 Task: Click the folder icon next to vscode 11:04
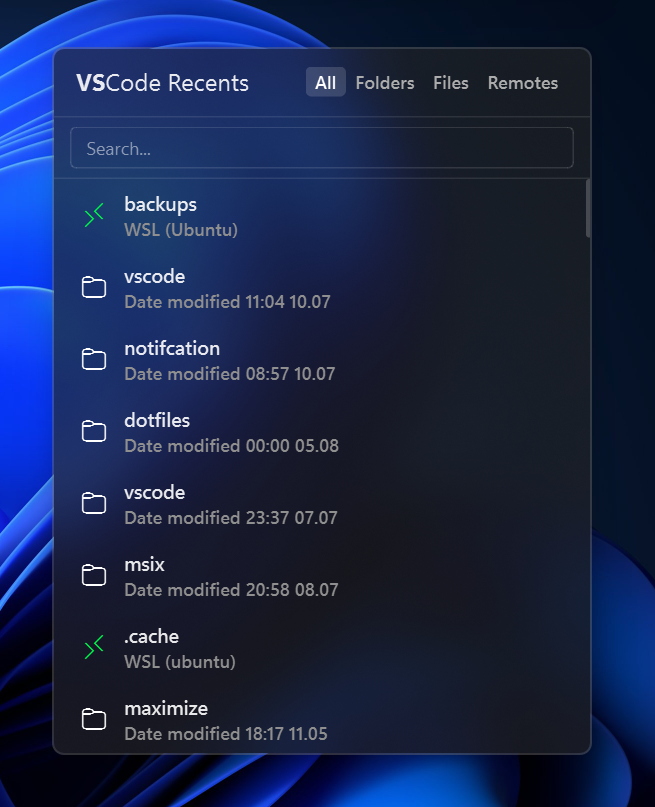(x=94, y=287)
